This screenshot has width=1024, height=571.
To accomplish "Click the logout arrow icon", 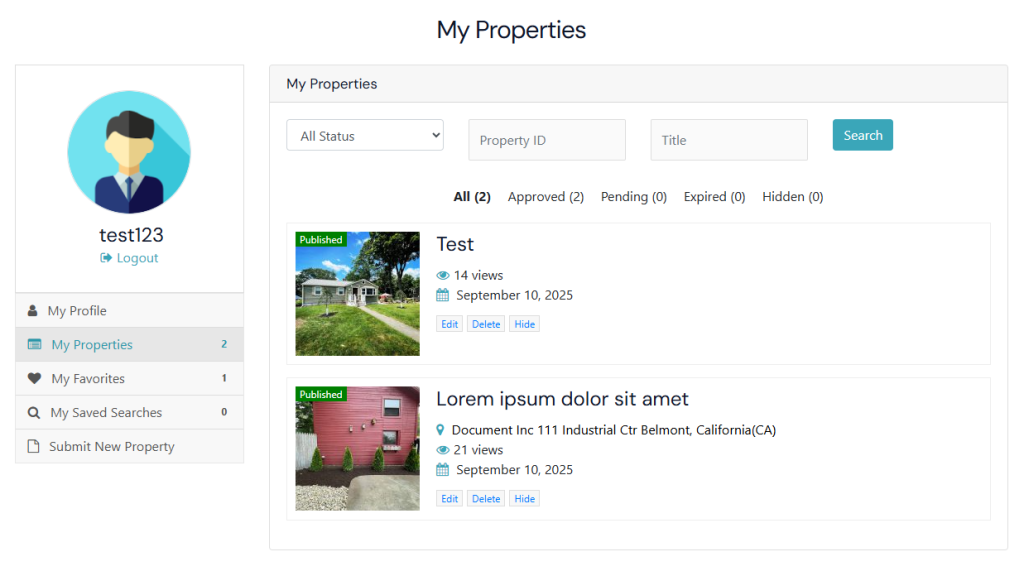I will (106, 258).
